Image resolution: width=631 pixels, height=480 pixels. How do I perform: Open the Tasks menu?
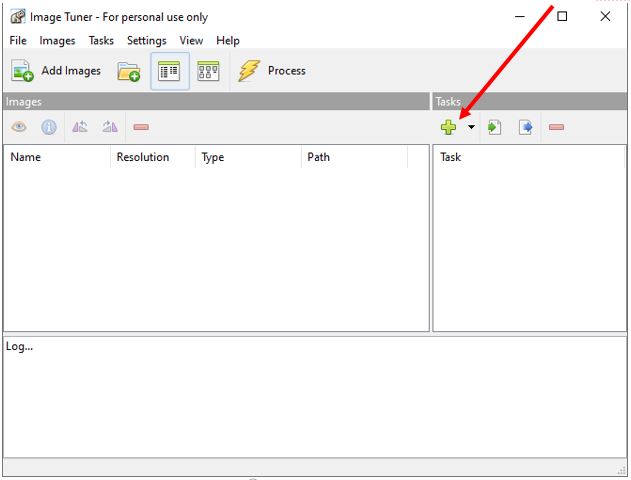(x=101, y=41)
